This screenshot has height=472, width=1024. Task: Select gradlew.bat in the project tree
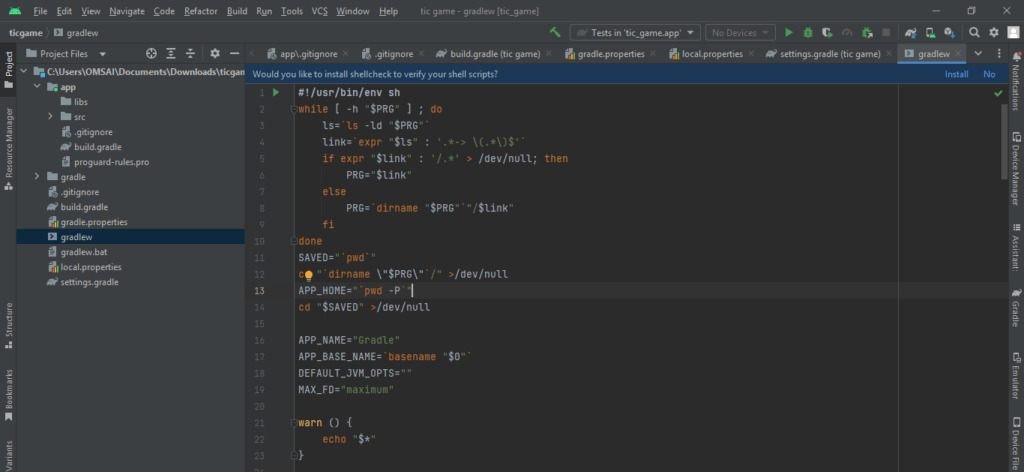pyautogui.click(x=84, y=252)
